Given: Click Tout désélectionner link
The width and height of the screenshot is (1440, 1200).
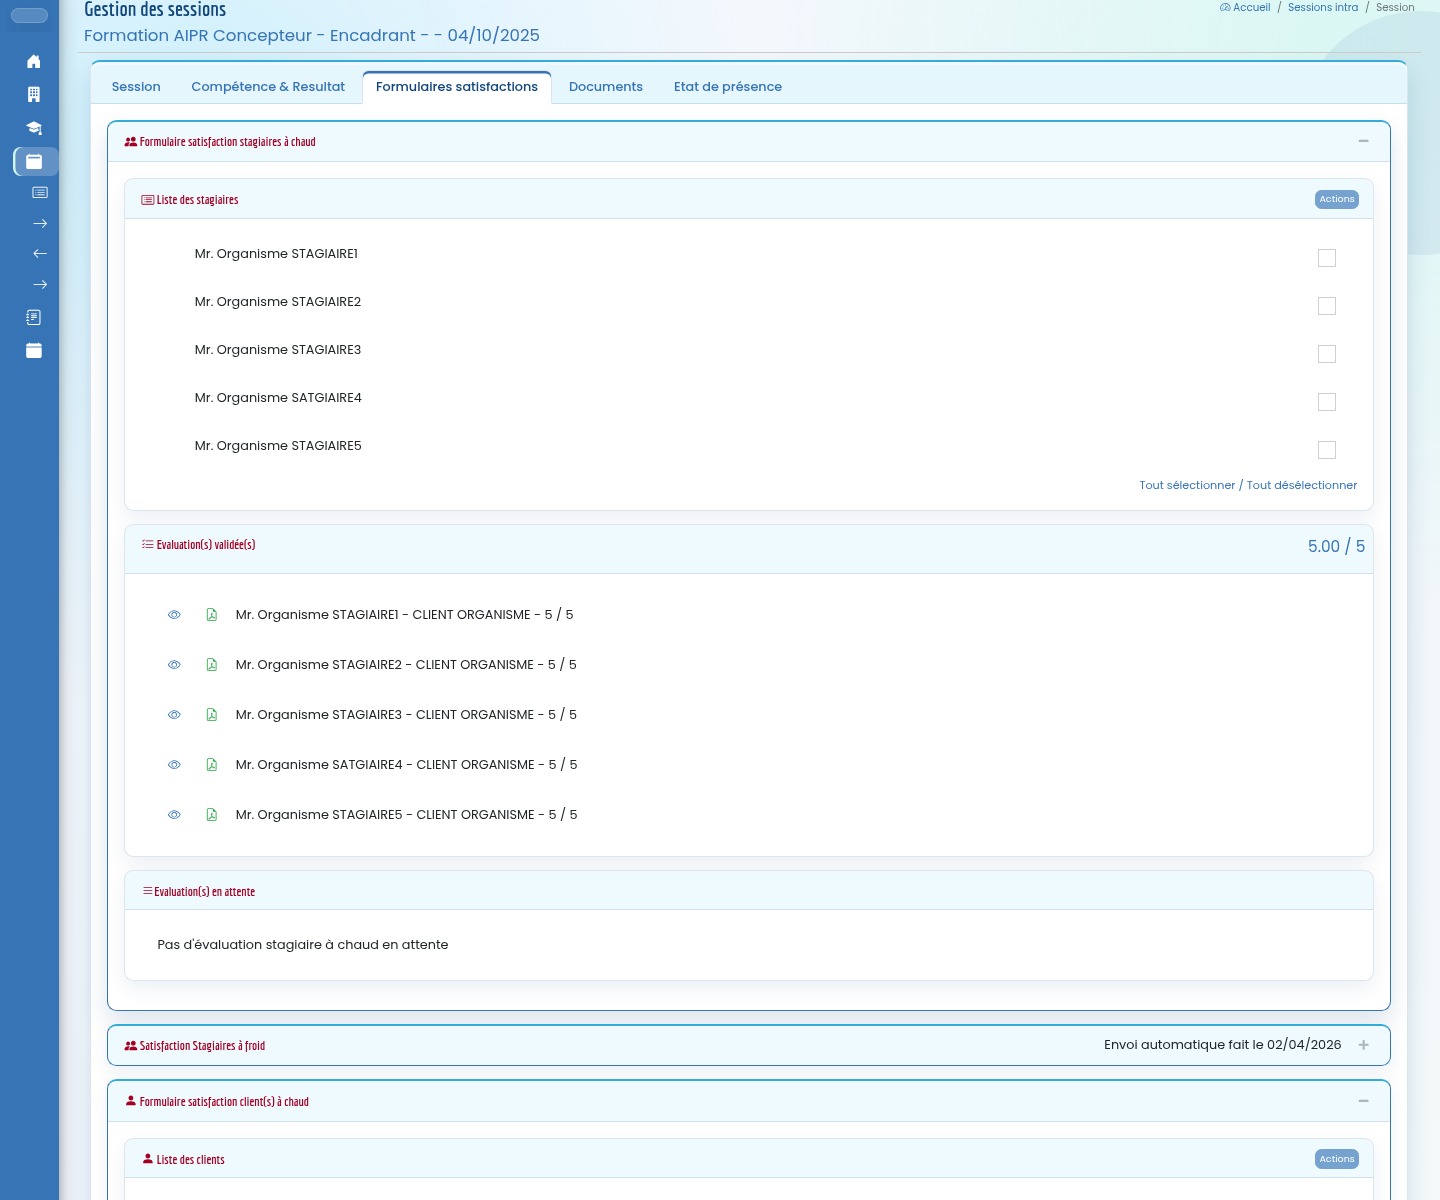Looking at the screenshot, I should coord(1302,485).
